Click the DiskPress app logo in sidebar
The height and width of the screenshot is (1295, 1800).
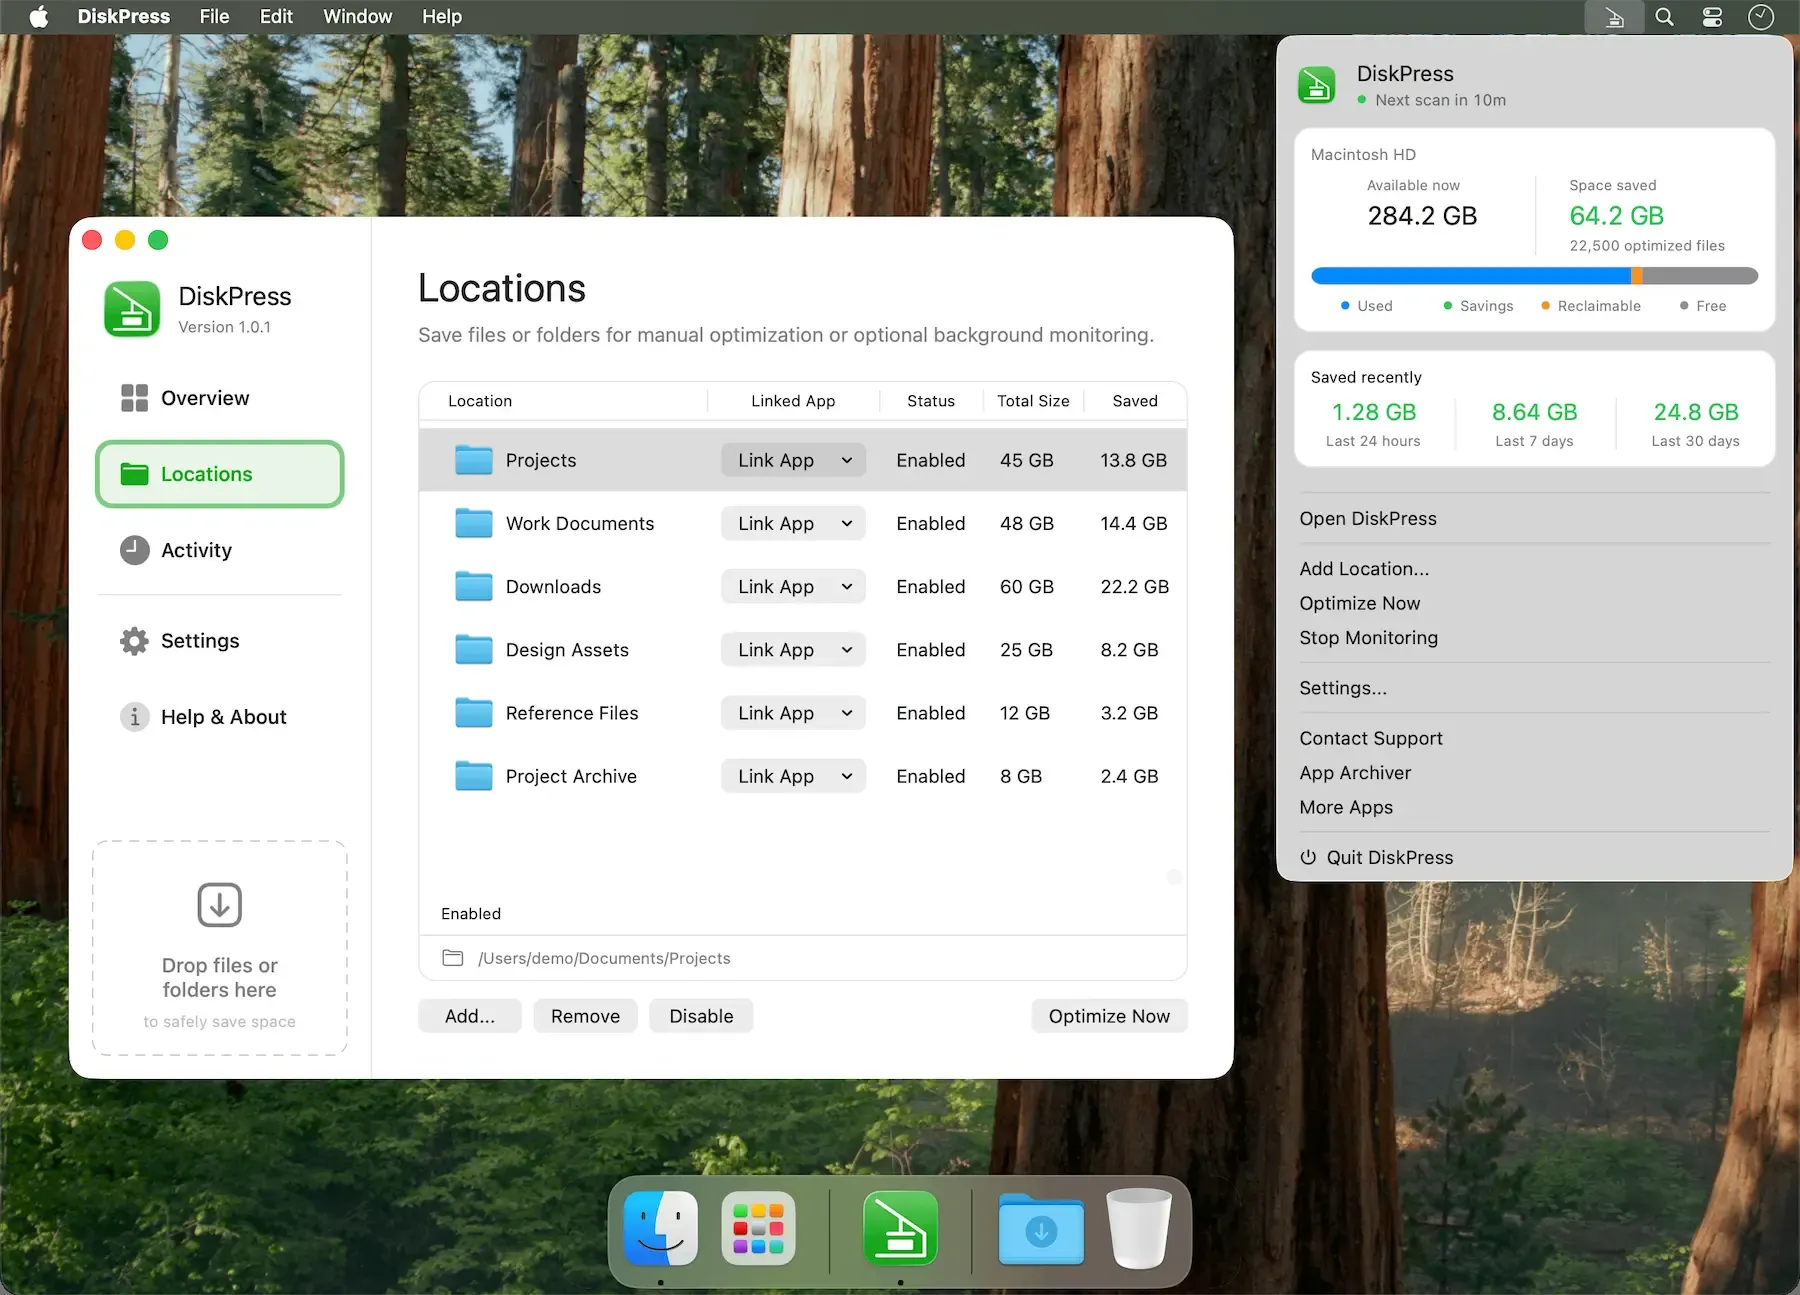[x=132, y=309]
